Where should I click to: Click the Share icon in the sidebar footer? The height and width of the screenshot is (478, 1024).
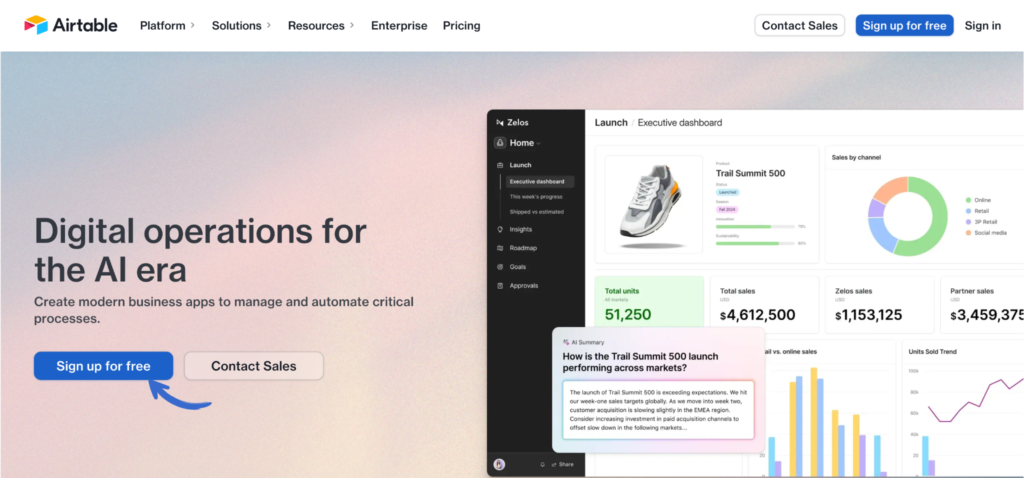554,464
